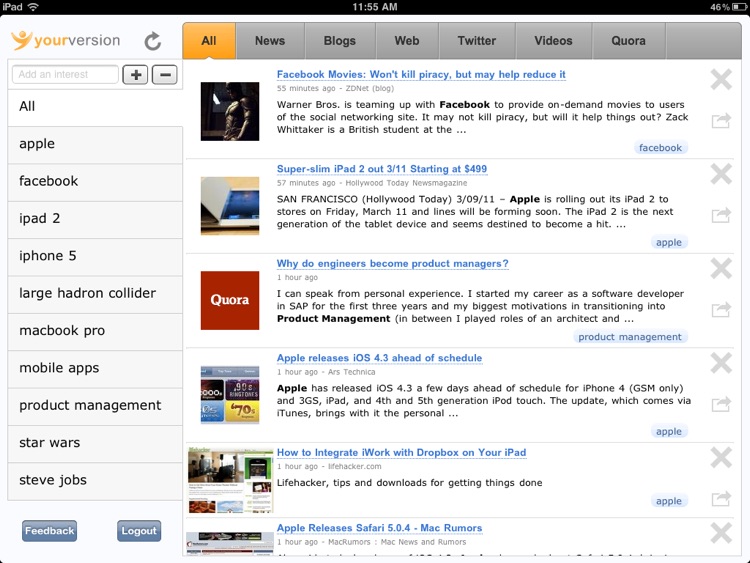Tap the battery indicator in status bar
The image size is (750, 563).
pyautogui.click(x=739, y=7)
